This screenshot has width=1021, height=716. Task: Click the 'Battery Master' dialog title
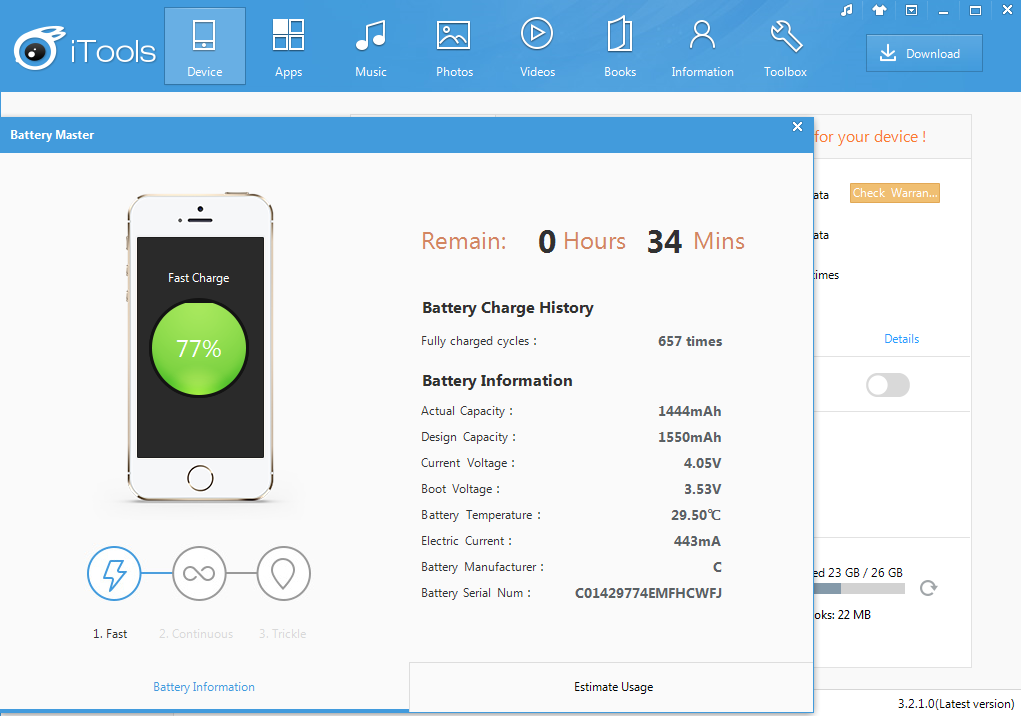[52, 135]
